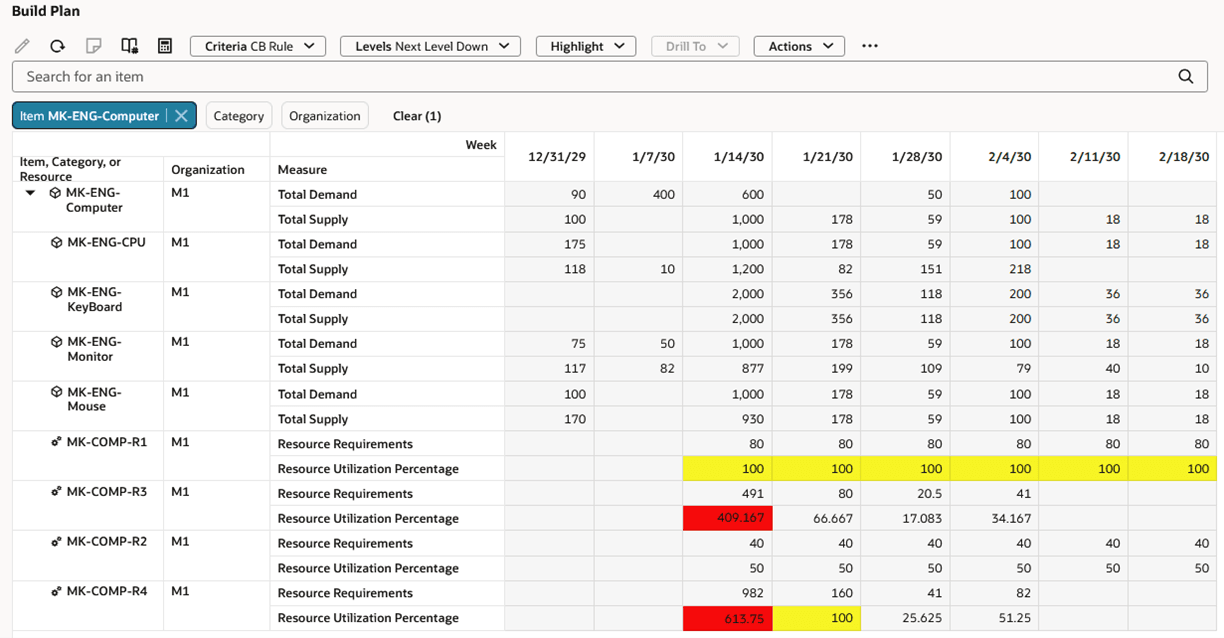Open the Actions menu

click(x=799, y=46)
